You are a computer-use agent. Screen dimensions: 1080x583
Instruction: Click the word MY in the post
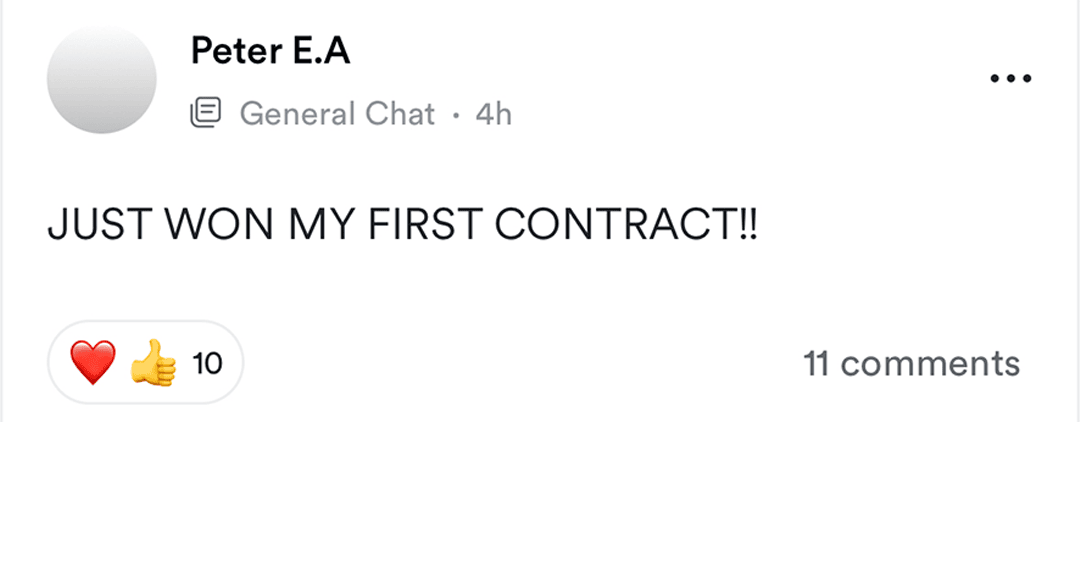click(x=322, y=226)
